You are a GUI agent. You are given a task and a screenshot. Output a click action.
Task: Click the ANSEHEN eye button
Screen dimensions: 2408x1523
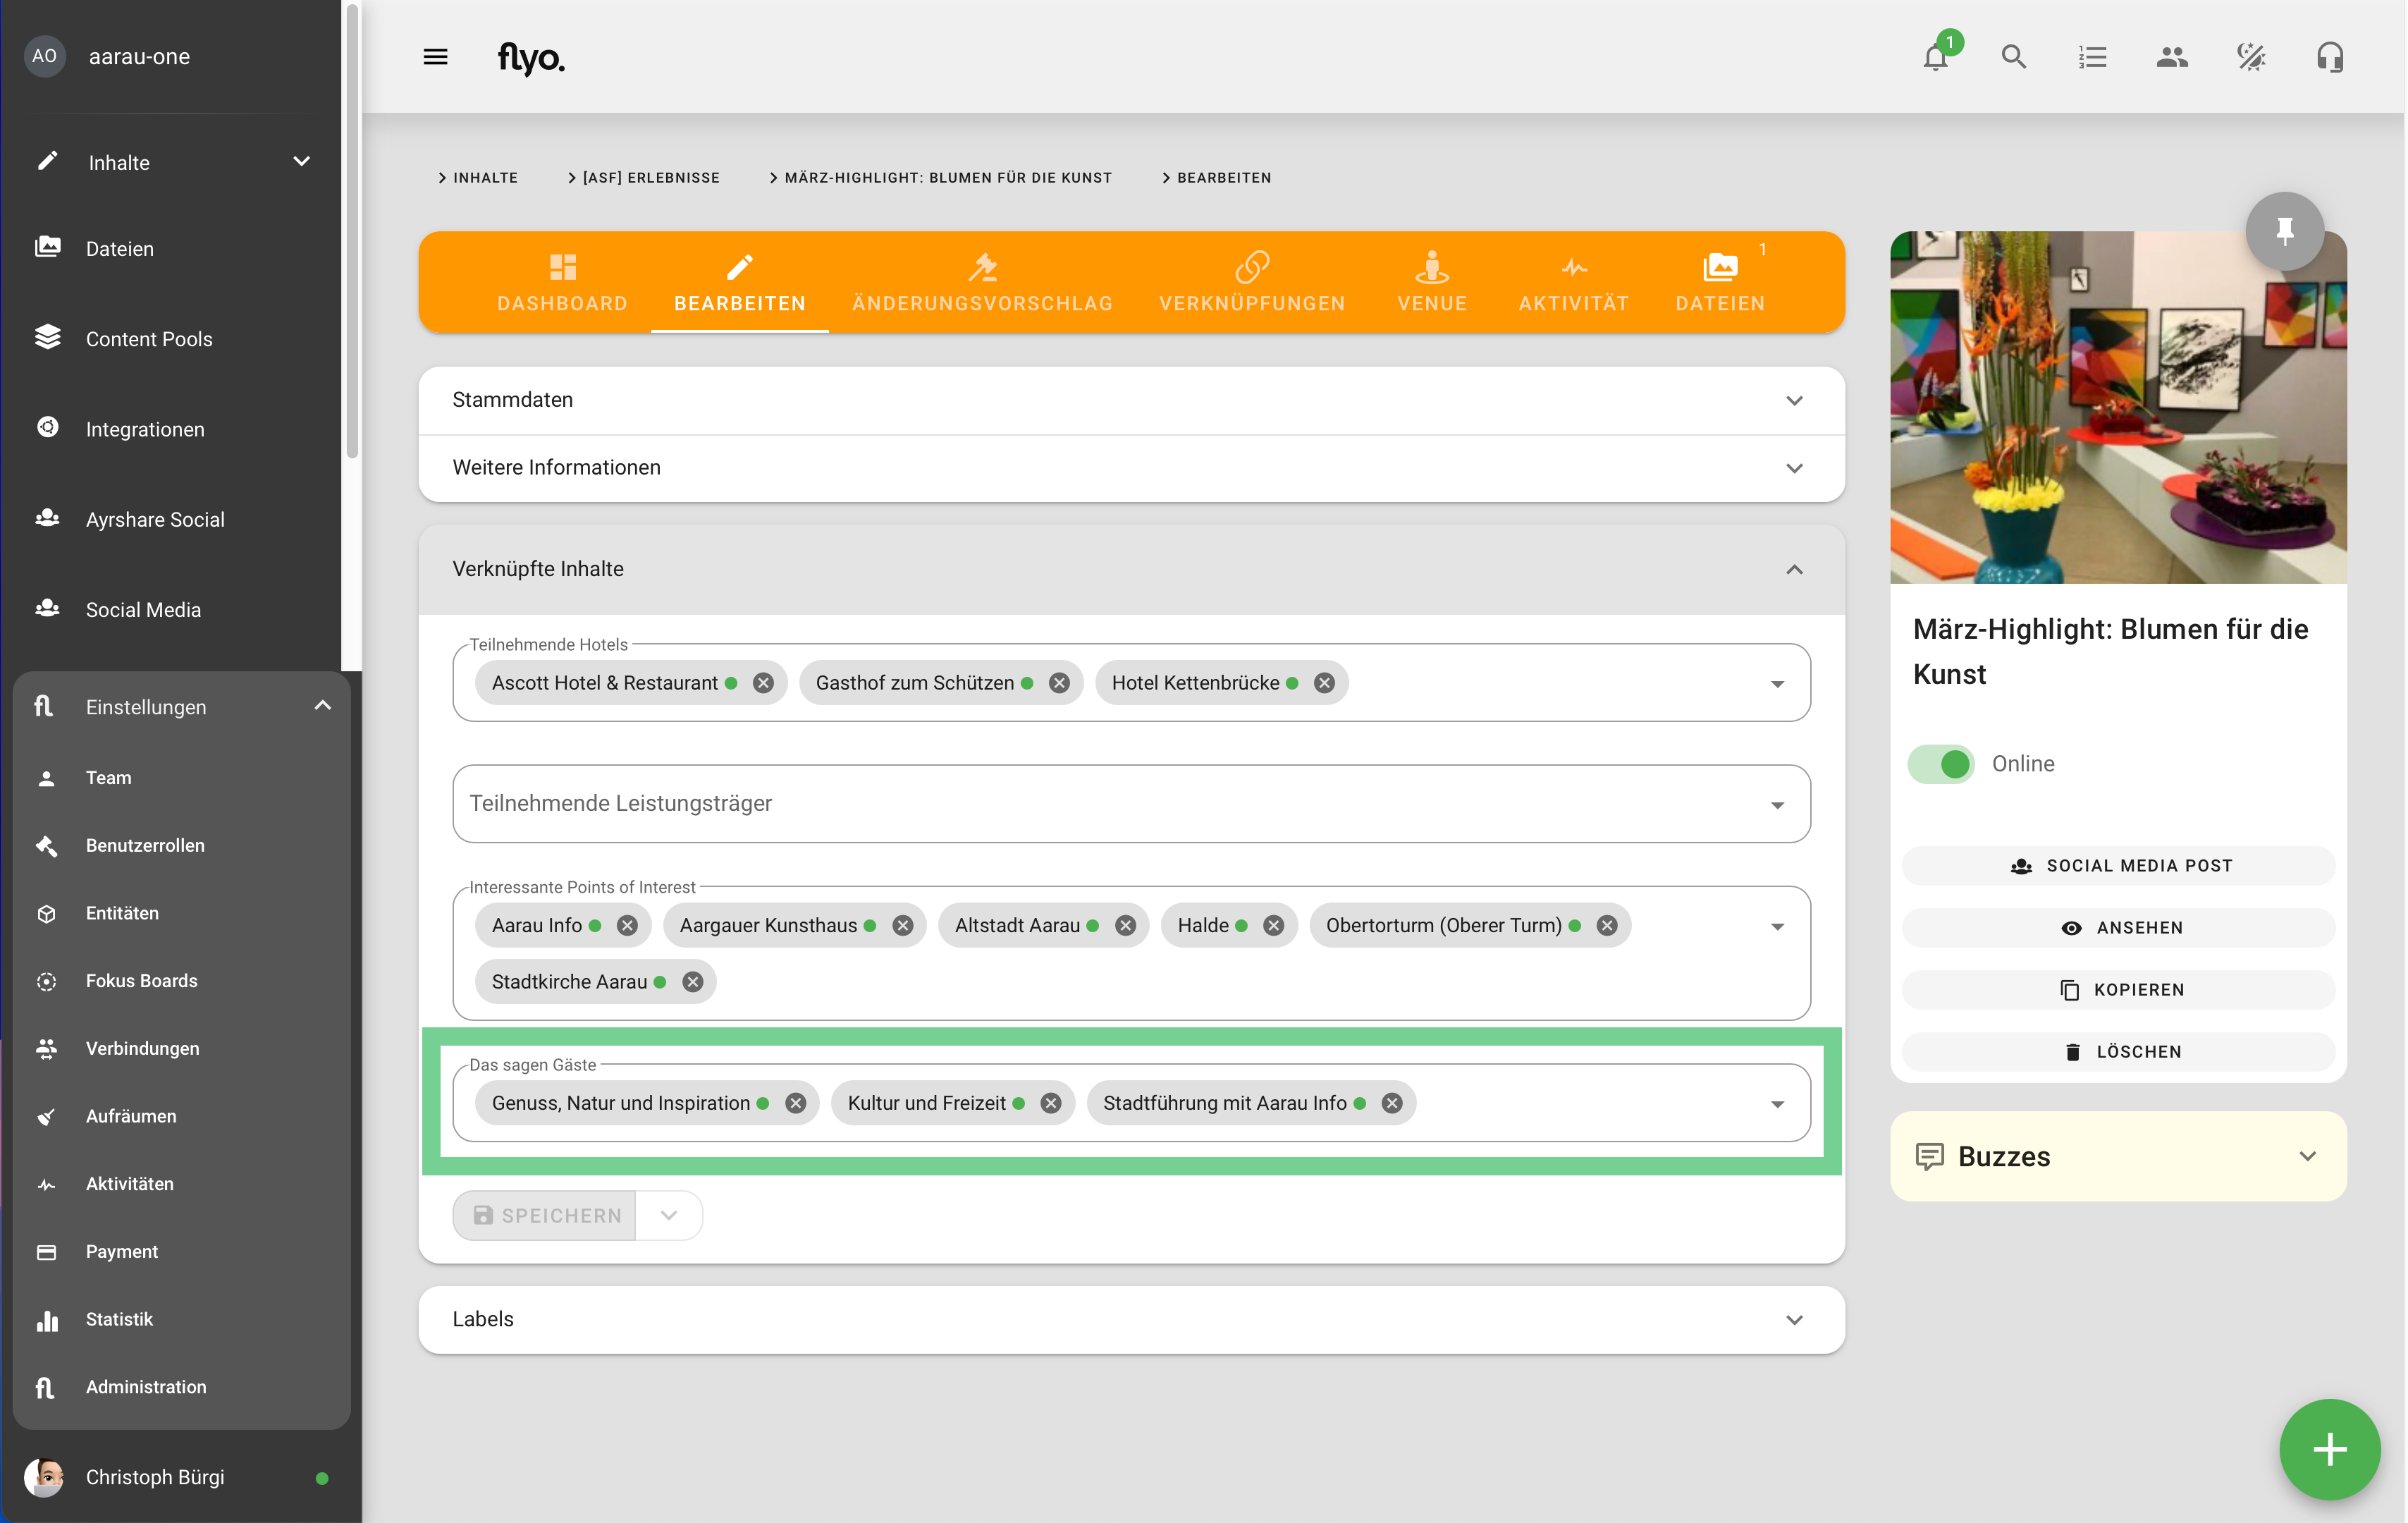pyautogui.click(x=2118, y=927)
